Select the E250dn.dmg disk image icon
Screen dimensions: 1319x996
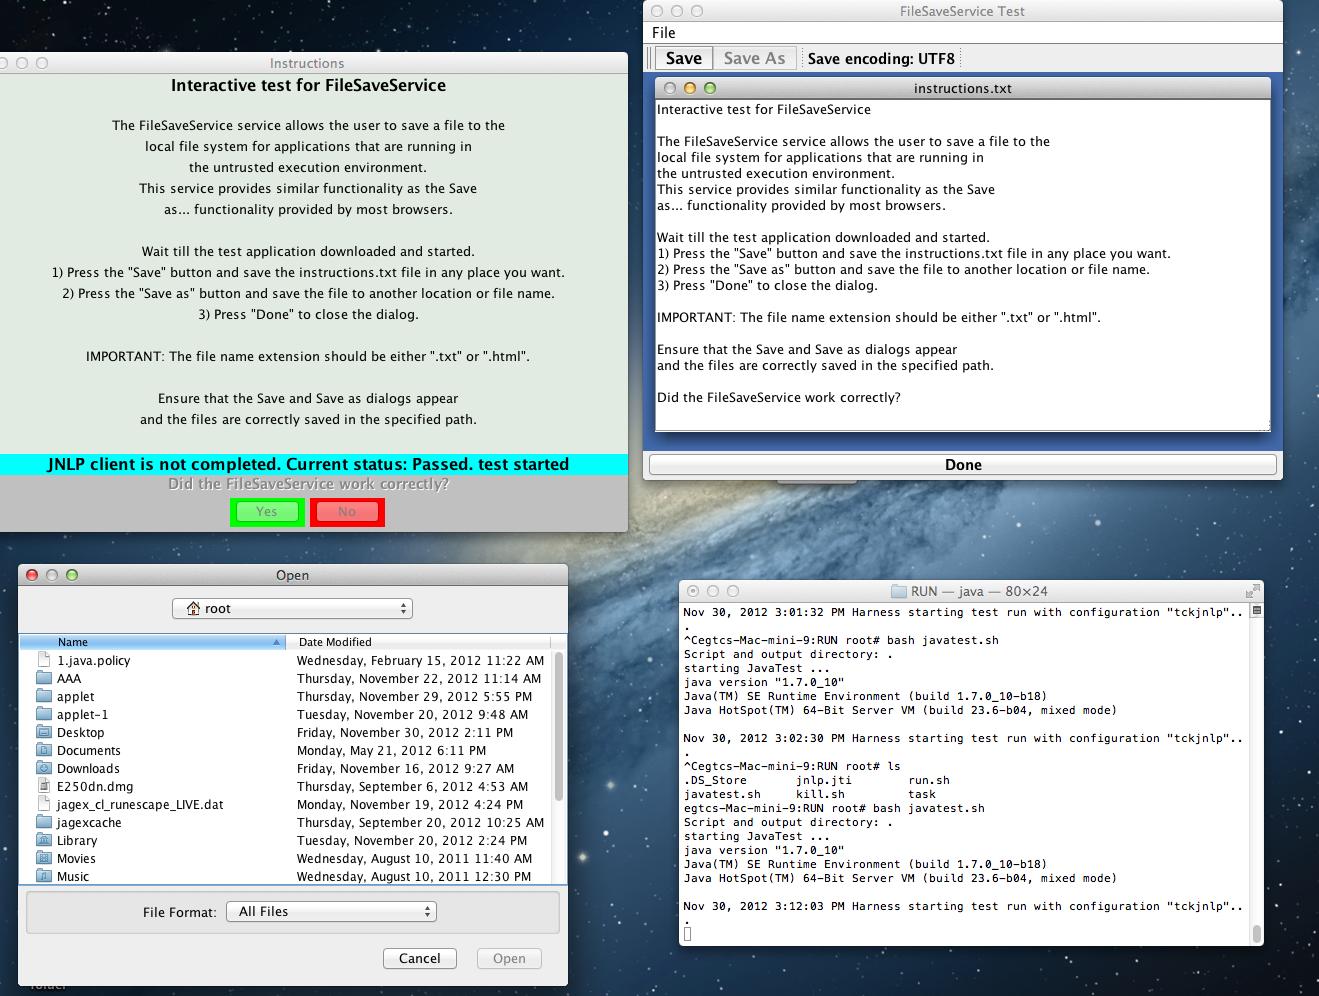click(43, 786)
